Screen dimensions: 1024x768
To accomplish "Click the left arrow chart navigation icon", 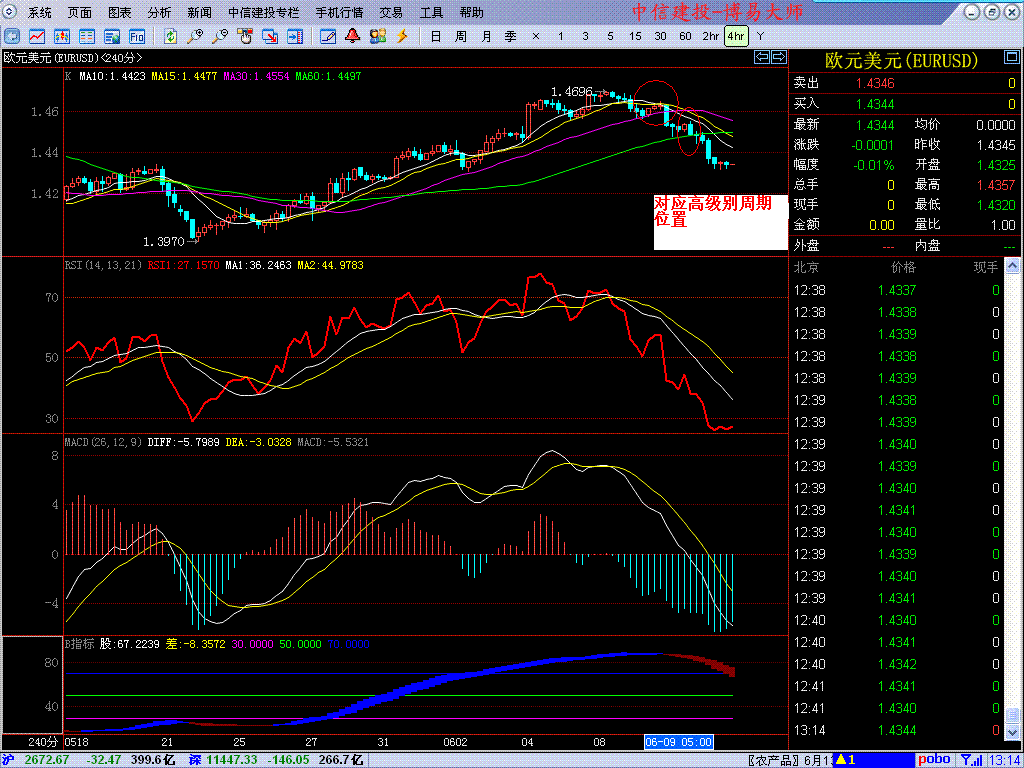I will (761, 57).
